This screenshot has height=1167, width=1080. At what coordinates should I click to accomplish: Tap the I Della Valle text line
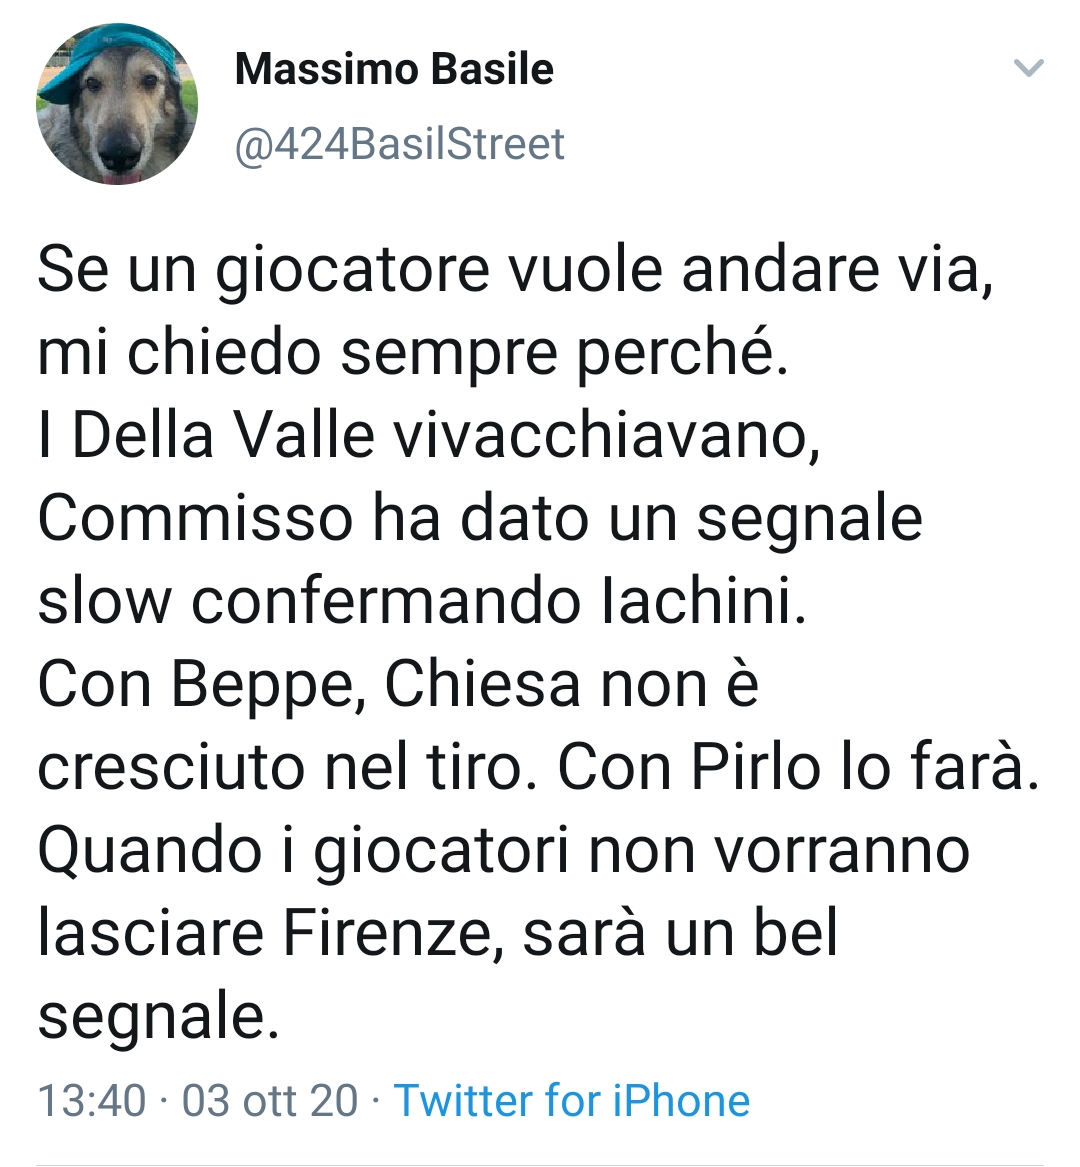click(x=430, y=434)
